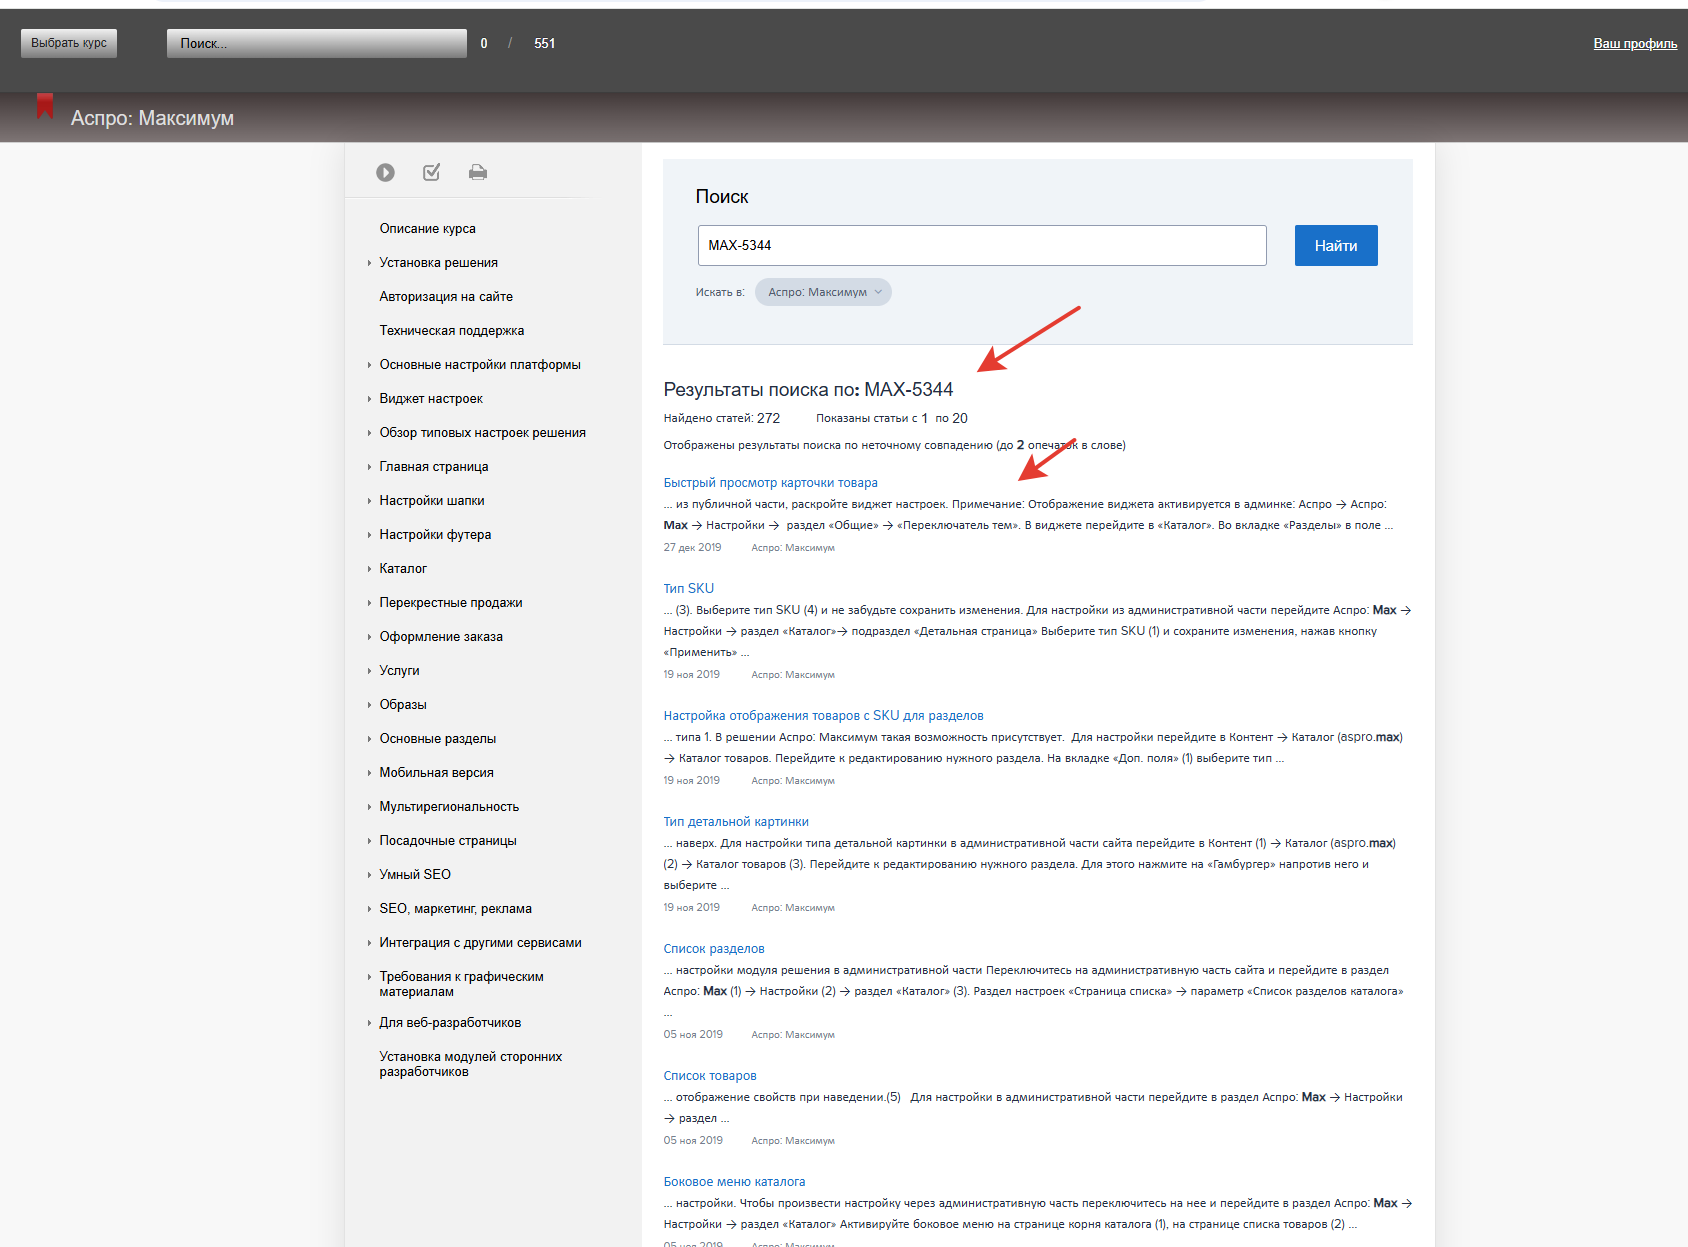Click the play course icon in sidebar
Screen dimensions: 1688x1247
point(385,172)
